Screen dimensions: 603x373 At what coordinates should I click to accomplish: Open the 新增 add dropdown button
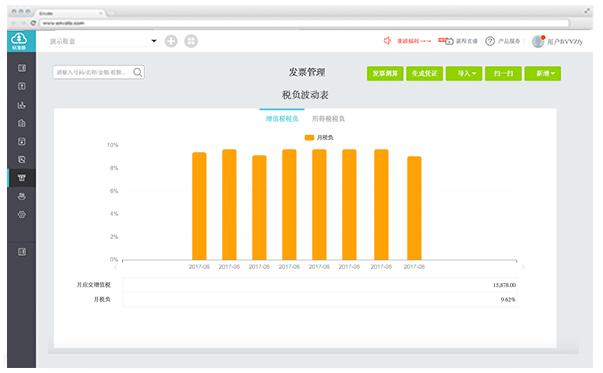click(x=543, y=73)
